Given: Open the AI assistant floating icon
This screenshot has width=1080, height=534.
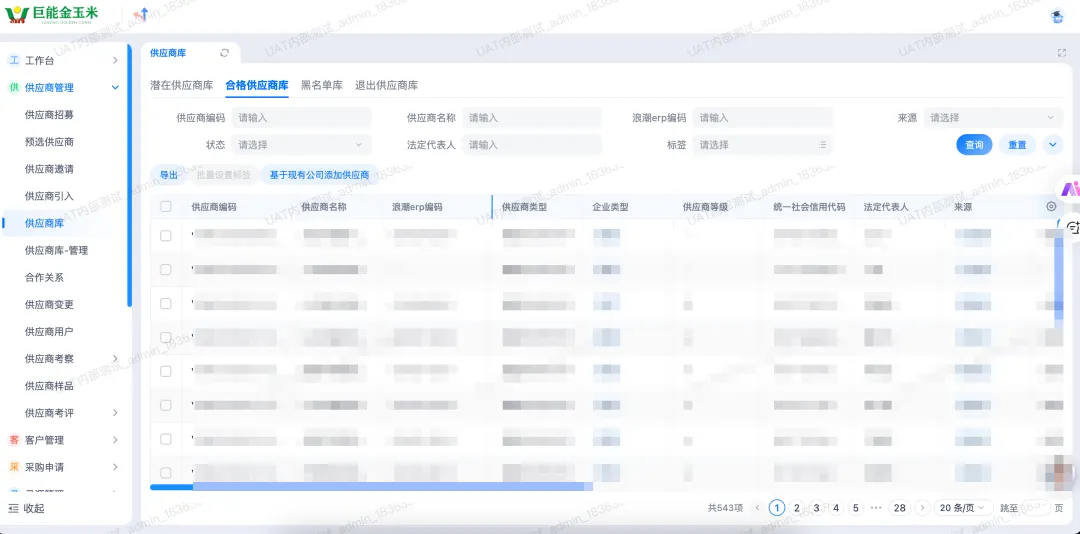Looking at the screenshot, I should pyautogui.click(x=1071, y=188).
